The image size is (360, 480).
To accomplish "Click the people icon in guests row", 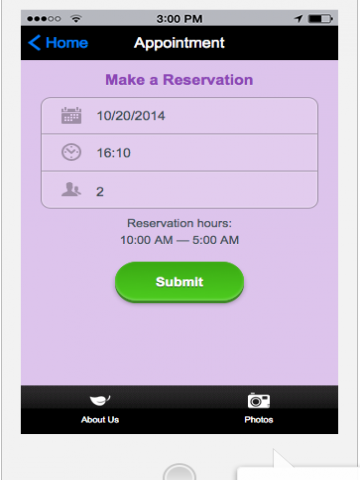I will (71, 189).
